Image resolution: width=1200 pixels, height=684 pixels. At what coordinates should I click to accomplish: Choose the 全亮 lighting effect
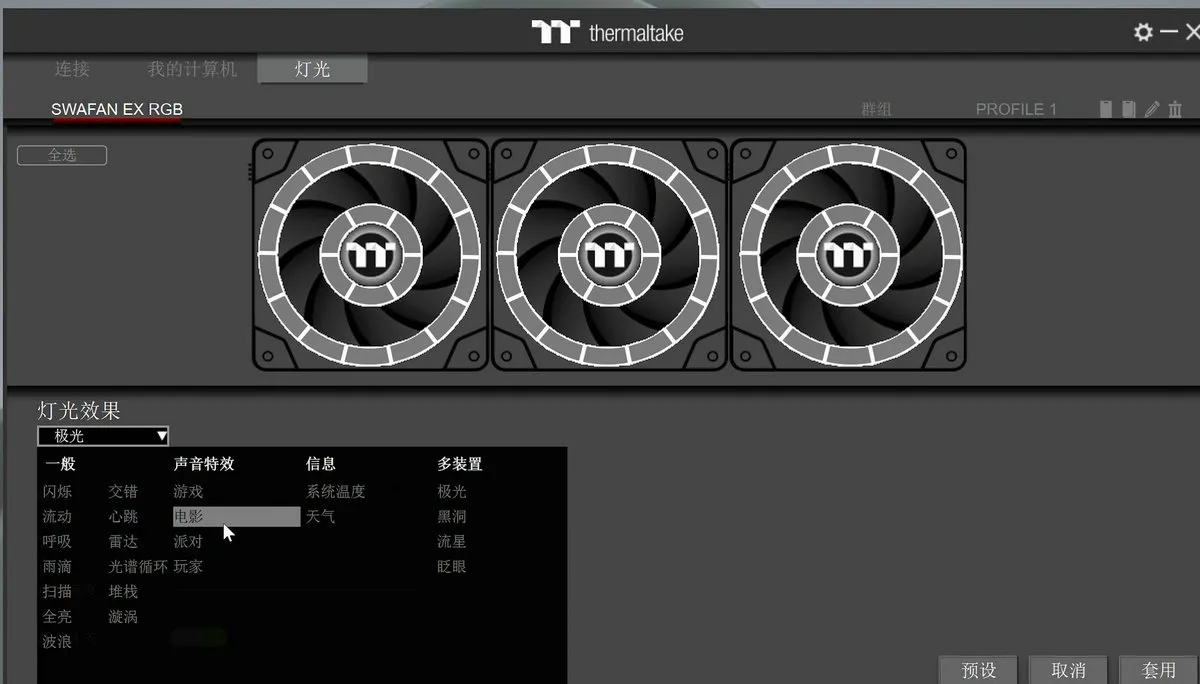57,617
